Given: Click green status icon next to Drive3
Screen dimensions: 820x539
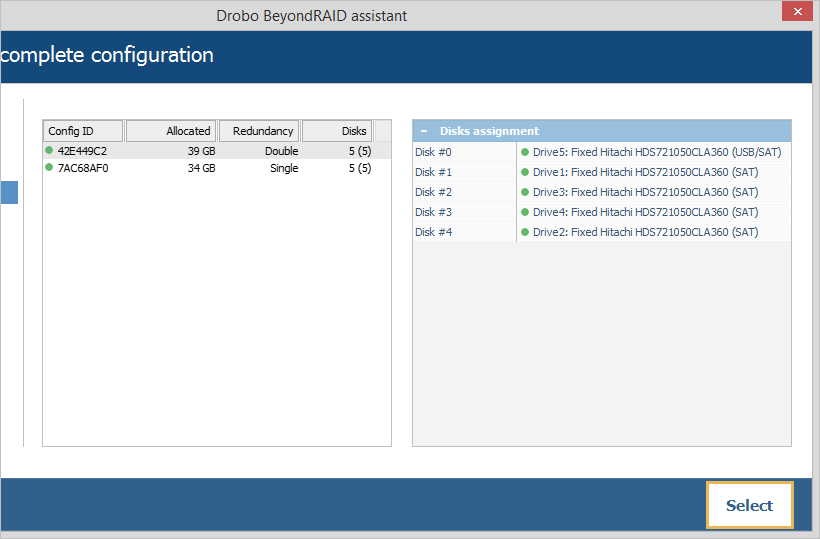Looking at the screenshot, I should [x=525, y=192].
